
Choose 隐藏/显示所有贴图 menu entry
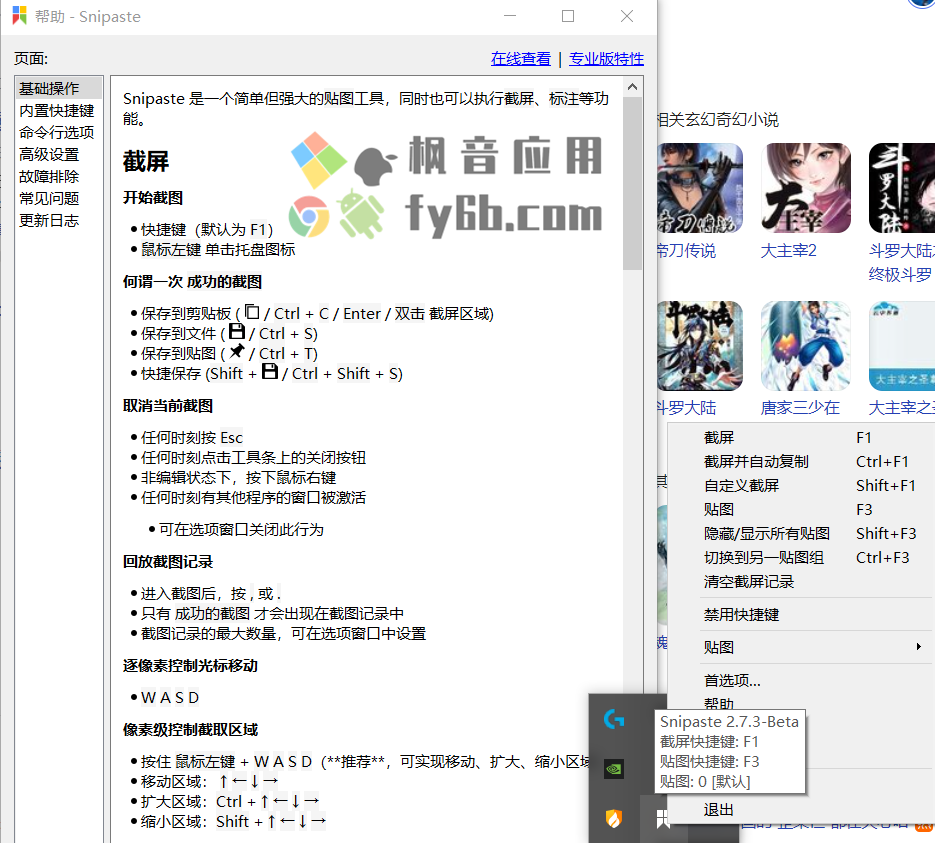coord(799,534)
